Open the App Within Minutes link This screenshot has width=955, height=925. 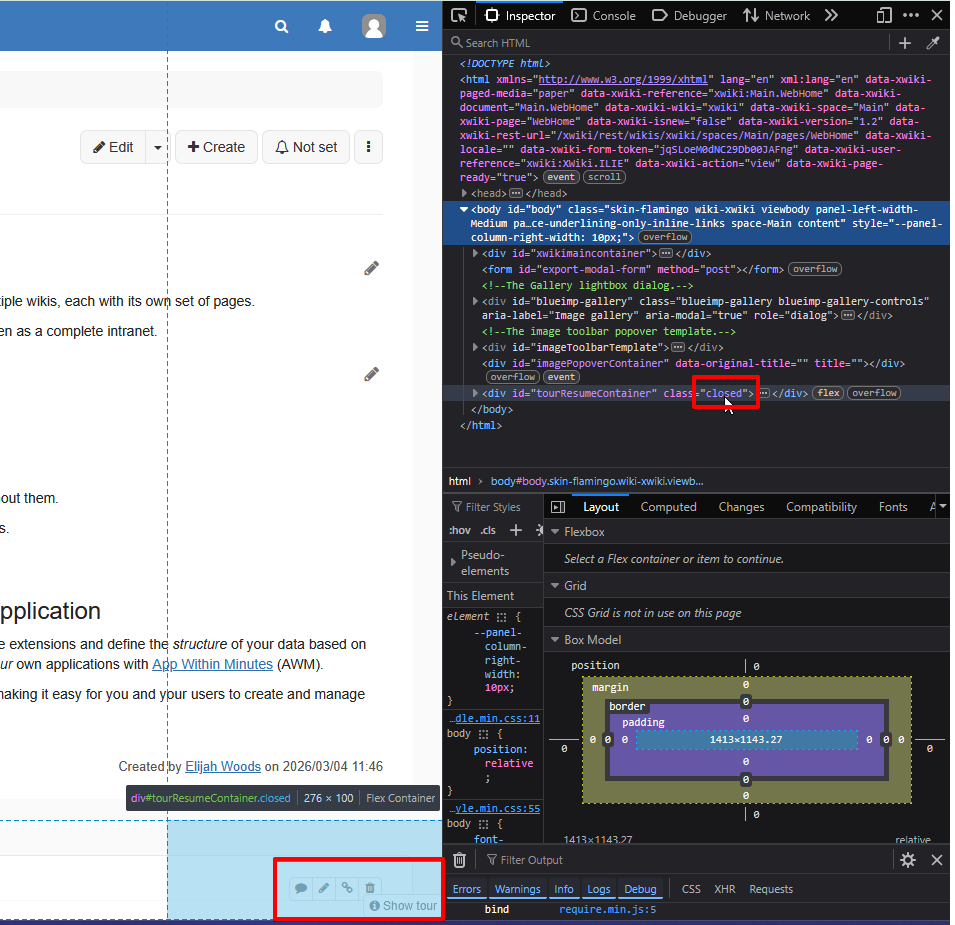(x=212, y=664)
